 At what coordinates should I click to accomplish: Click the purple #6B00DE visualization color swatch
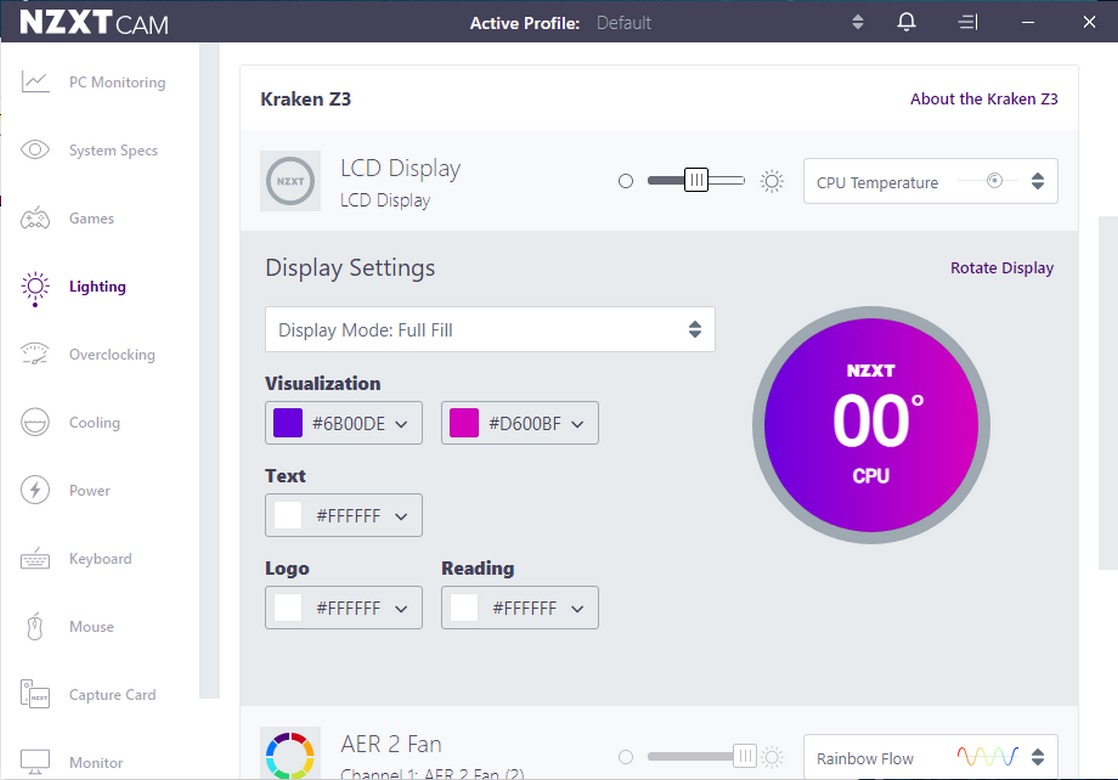point(288,423)
